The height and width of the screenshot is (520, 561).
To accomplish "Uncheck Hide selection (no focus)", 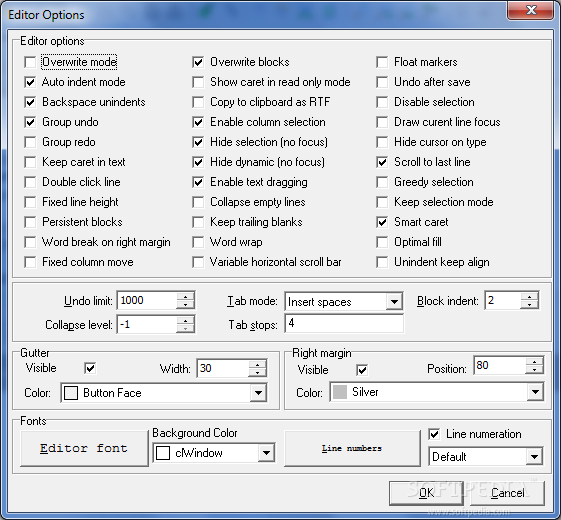I will pos(198,142).
